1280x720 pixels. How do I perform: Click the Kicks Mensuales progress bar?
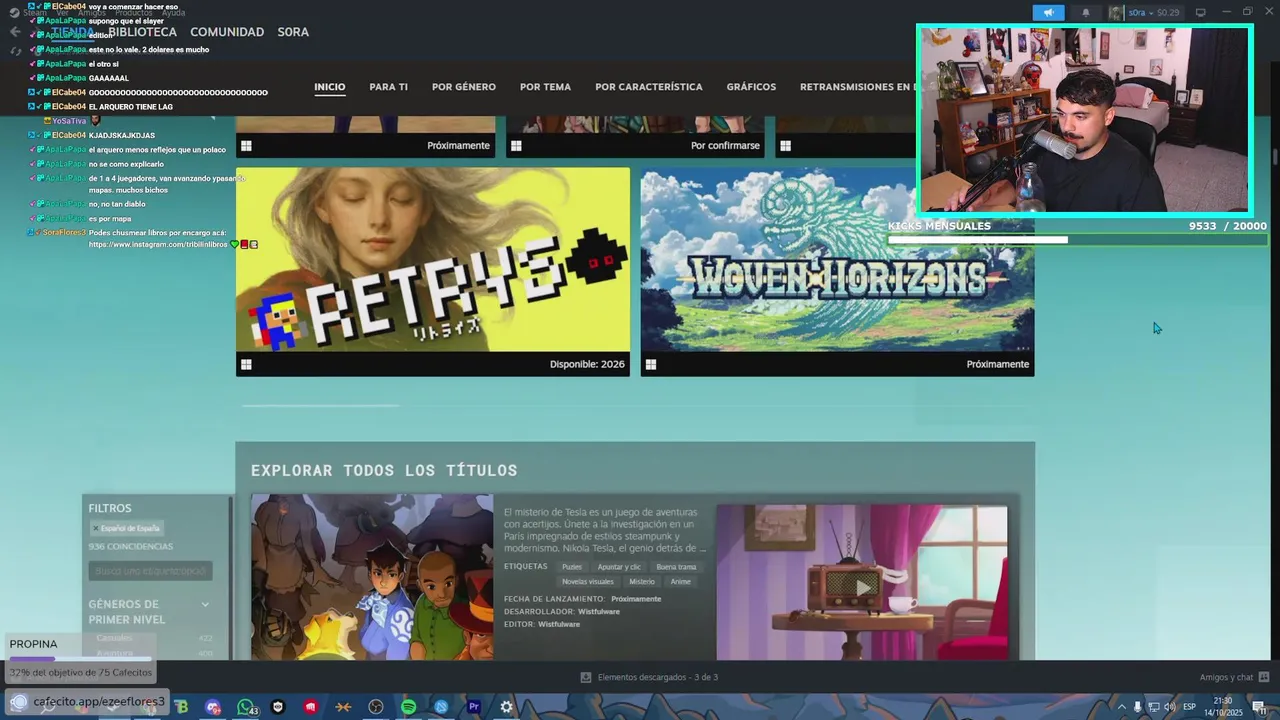click(x=1076, y=240)
